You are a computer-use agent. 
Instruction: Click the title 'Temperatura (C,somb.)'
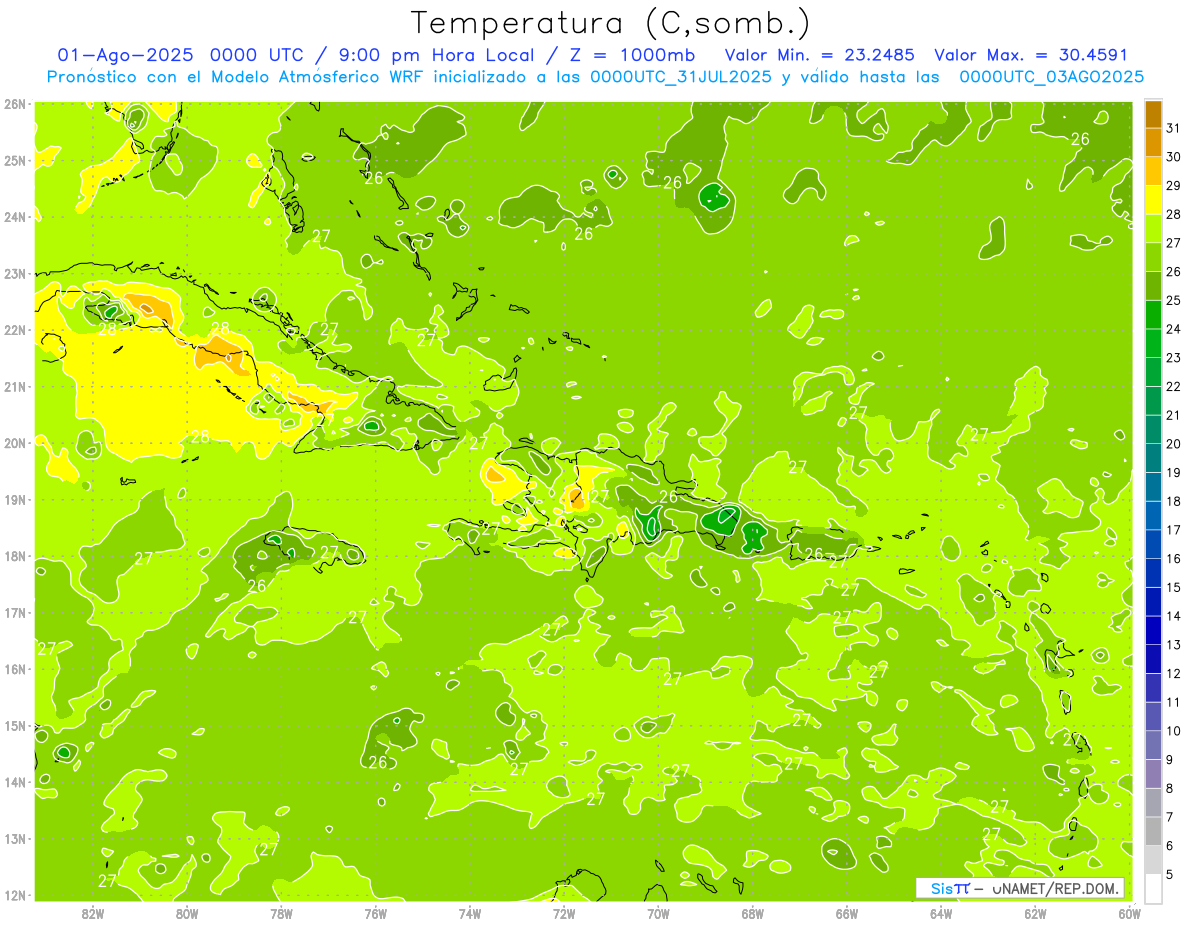[611, 24]
